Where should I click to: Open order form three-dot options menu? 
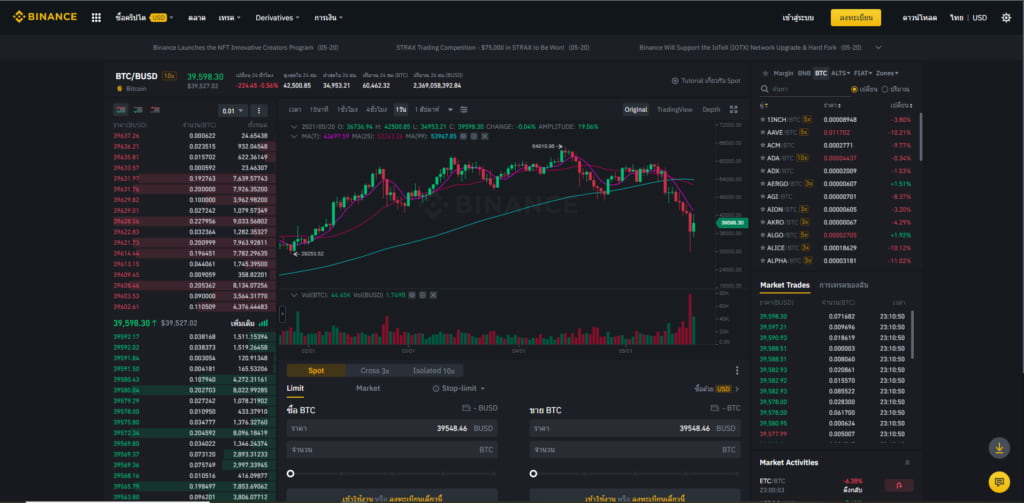point(737,370)
